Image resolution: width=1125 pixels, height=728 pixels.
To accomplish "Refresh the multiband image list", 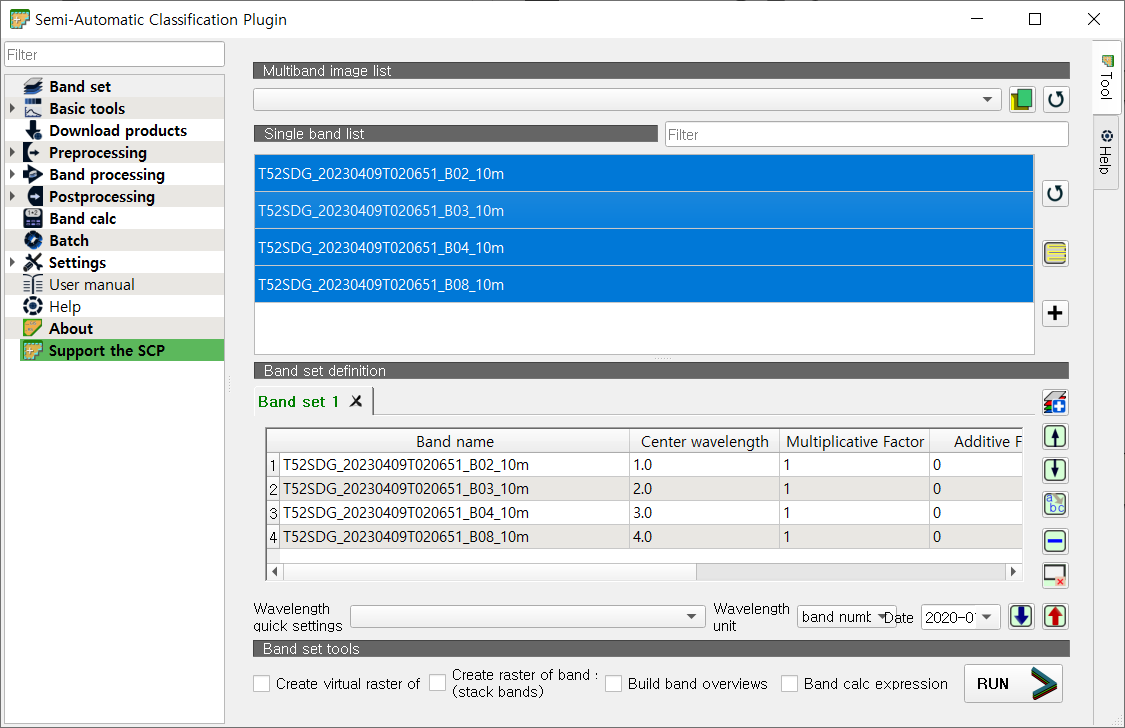I will pyautogui.click(x=1055, y=99).
